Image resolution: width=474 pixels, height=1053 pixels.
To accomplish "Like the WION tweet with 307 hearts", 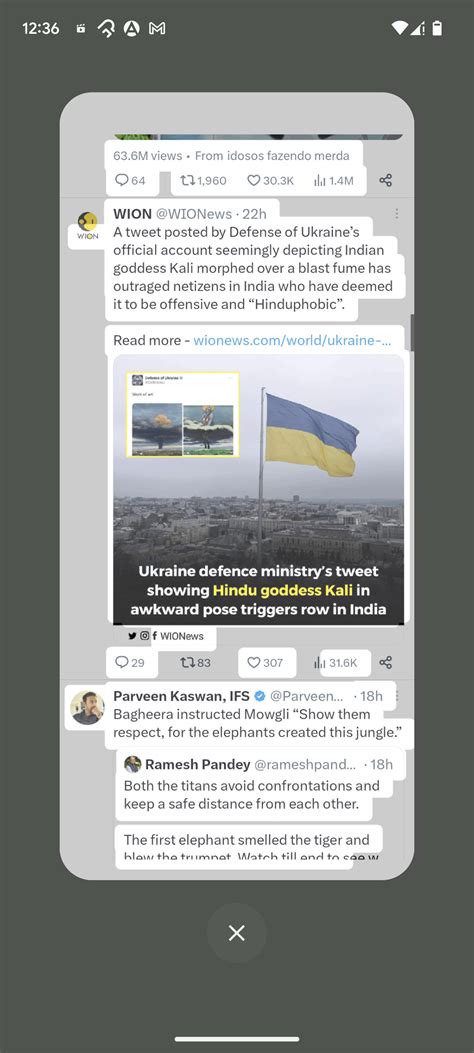I will tap(253, 662).
